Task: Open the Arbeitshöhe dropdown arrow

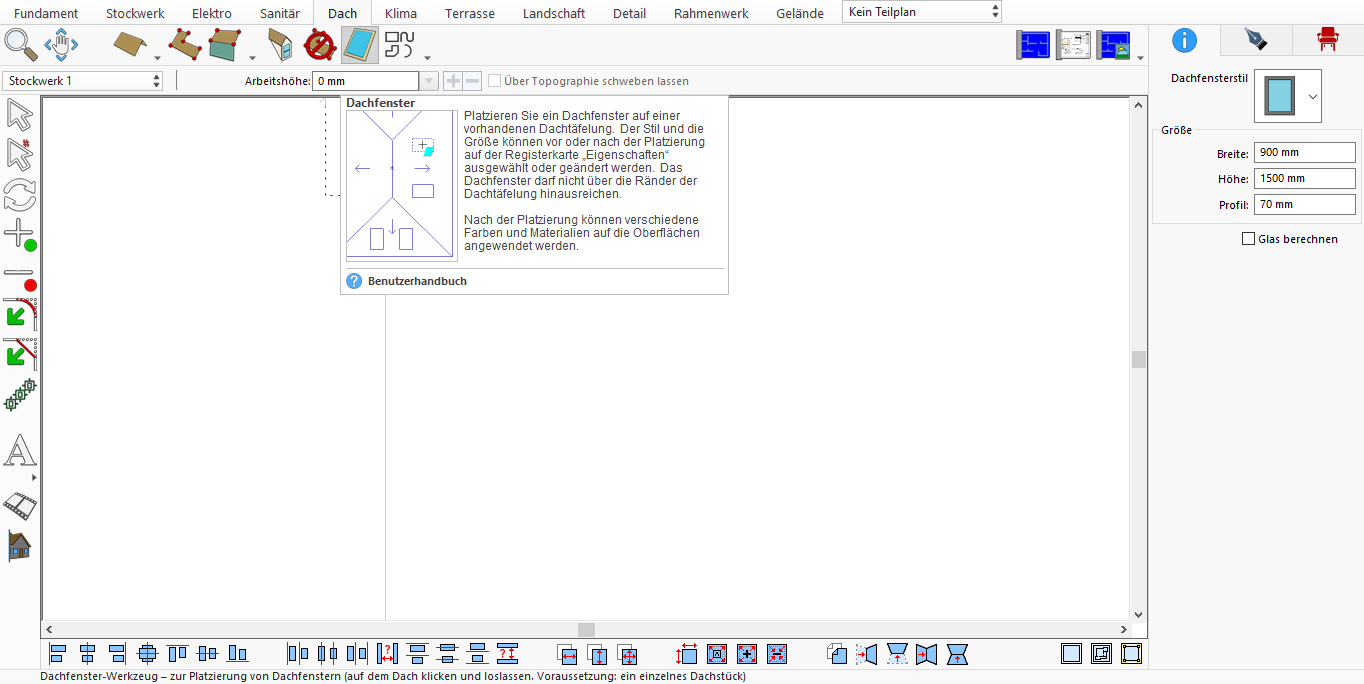Action: tap(429, 81)
